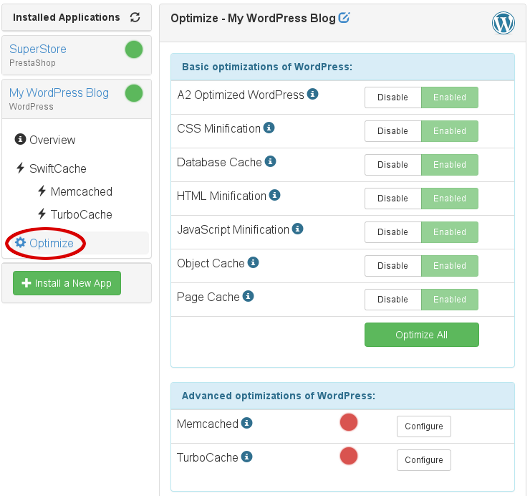Open the SuperStore application link
This screenshot has width=530, height=496.
pyautogui.click(x=38, y=49)
